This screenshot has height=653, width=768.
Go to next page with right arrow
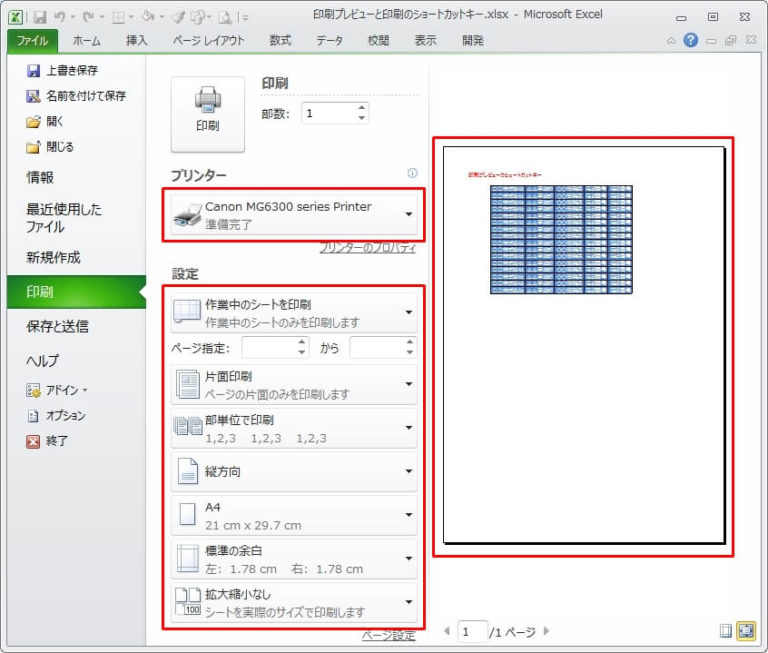tap(547, 631)
